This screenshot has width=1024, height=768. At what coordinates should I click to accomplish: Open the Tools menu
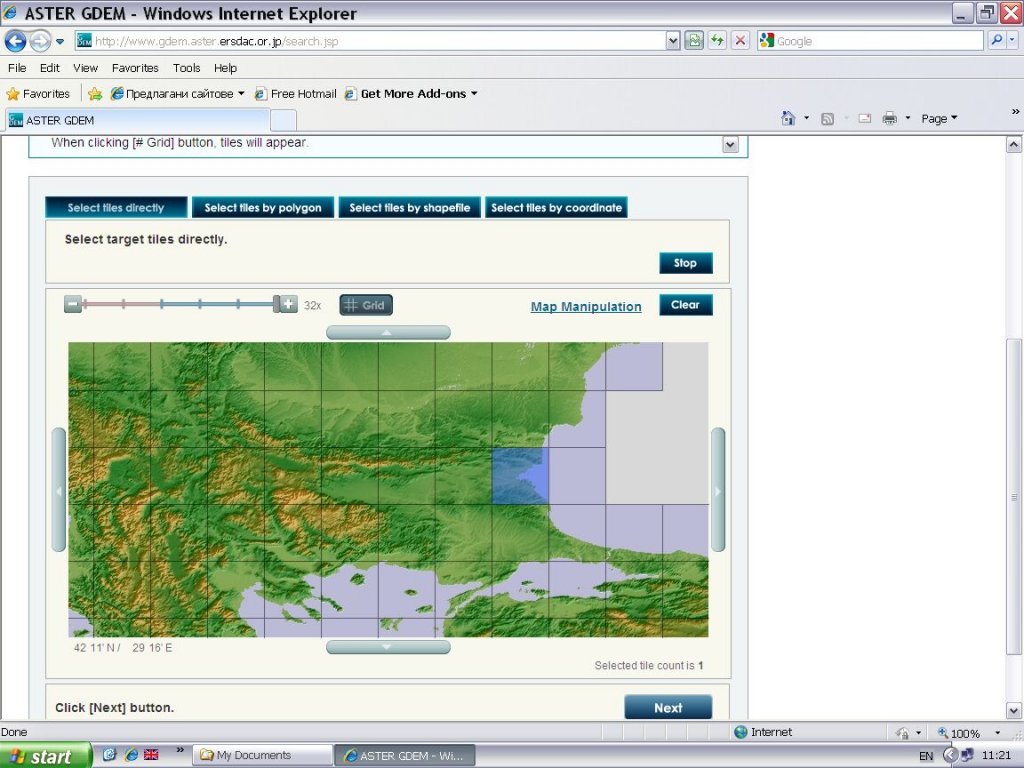pos(186,68)
